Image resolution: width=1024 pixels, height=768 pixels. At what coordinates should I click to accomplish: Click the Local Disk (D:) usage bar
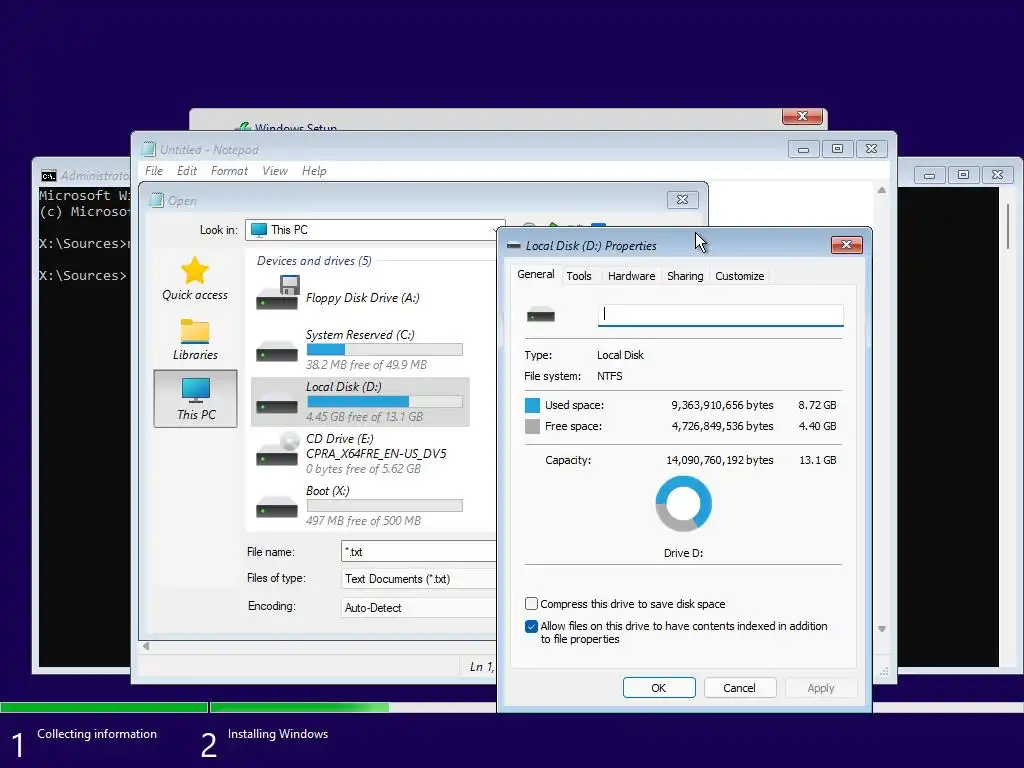coord(385,402)
